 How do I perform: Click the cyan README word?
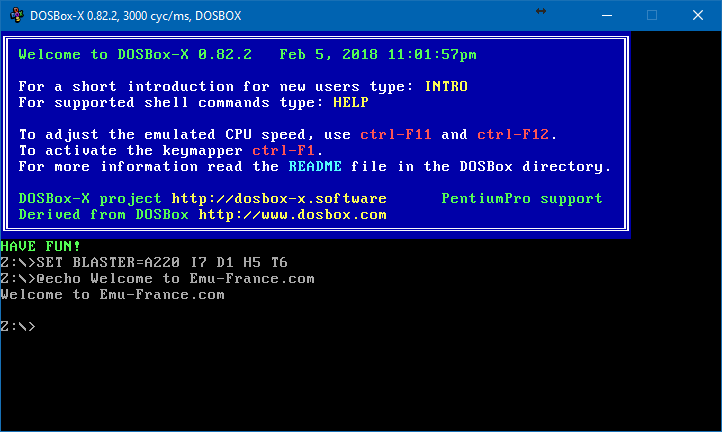pos(315,166)
